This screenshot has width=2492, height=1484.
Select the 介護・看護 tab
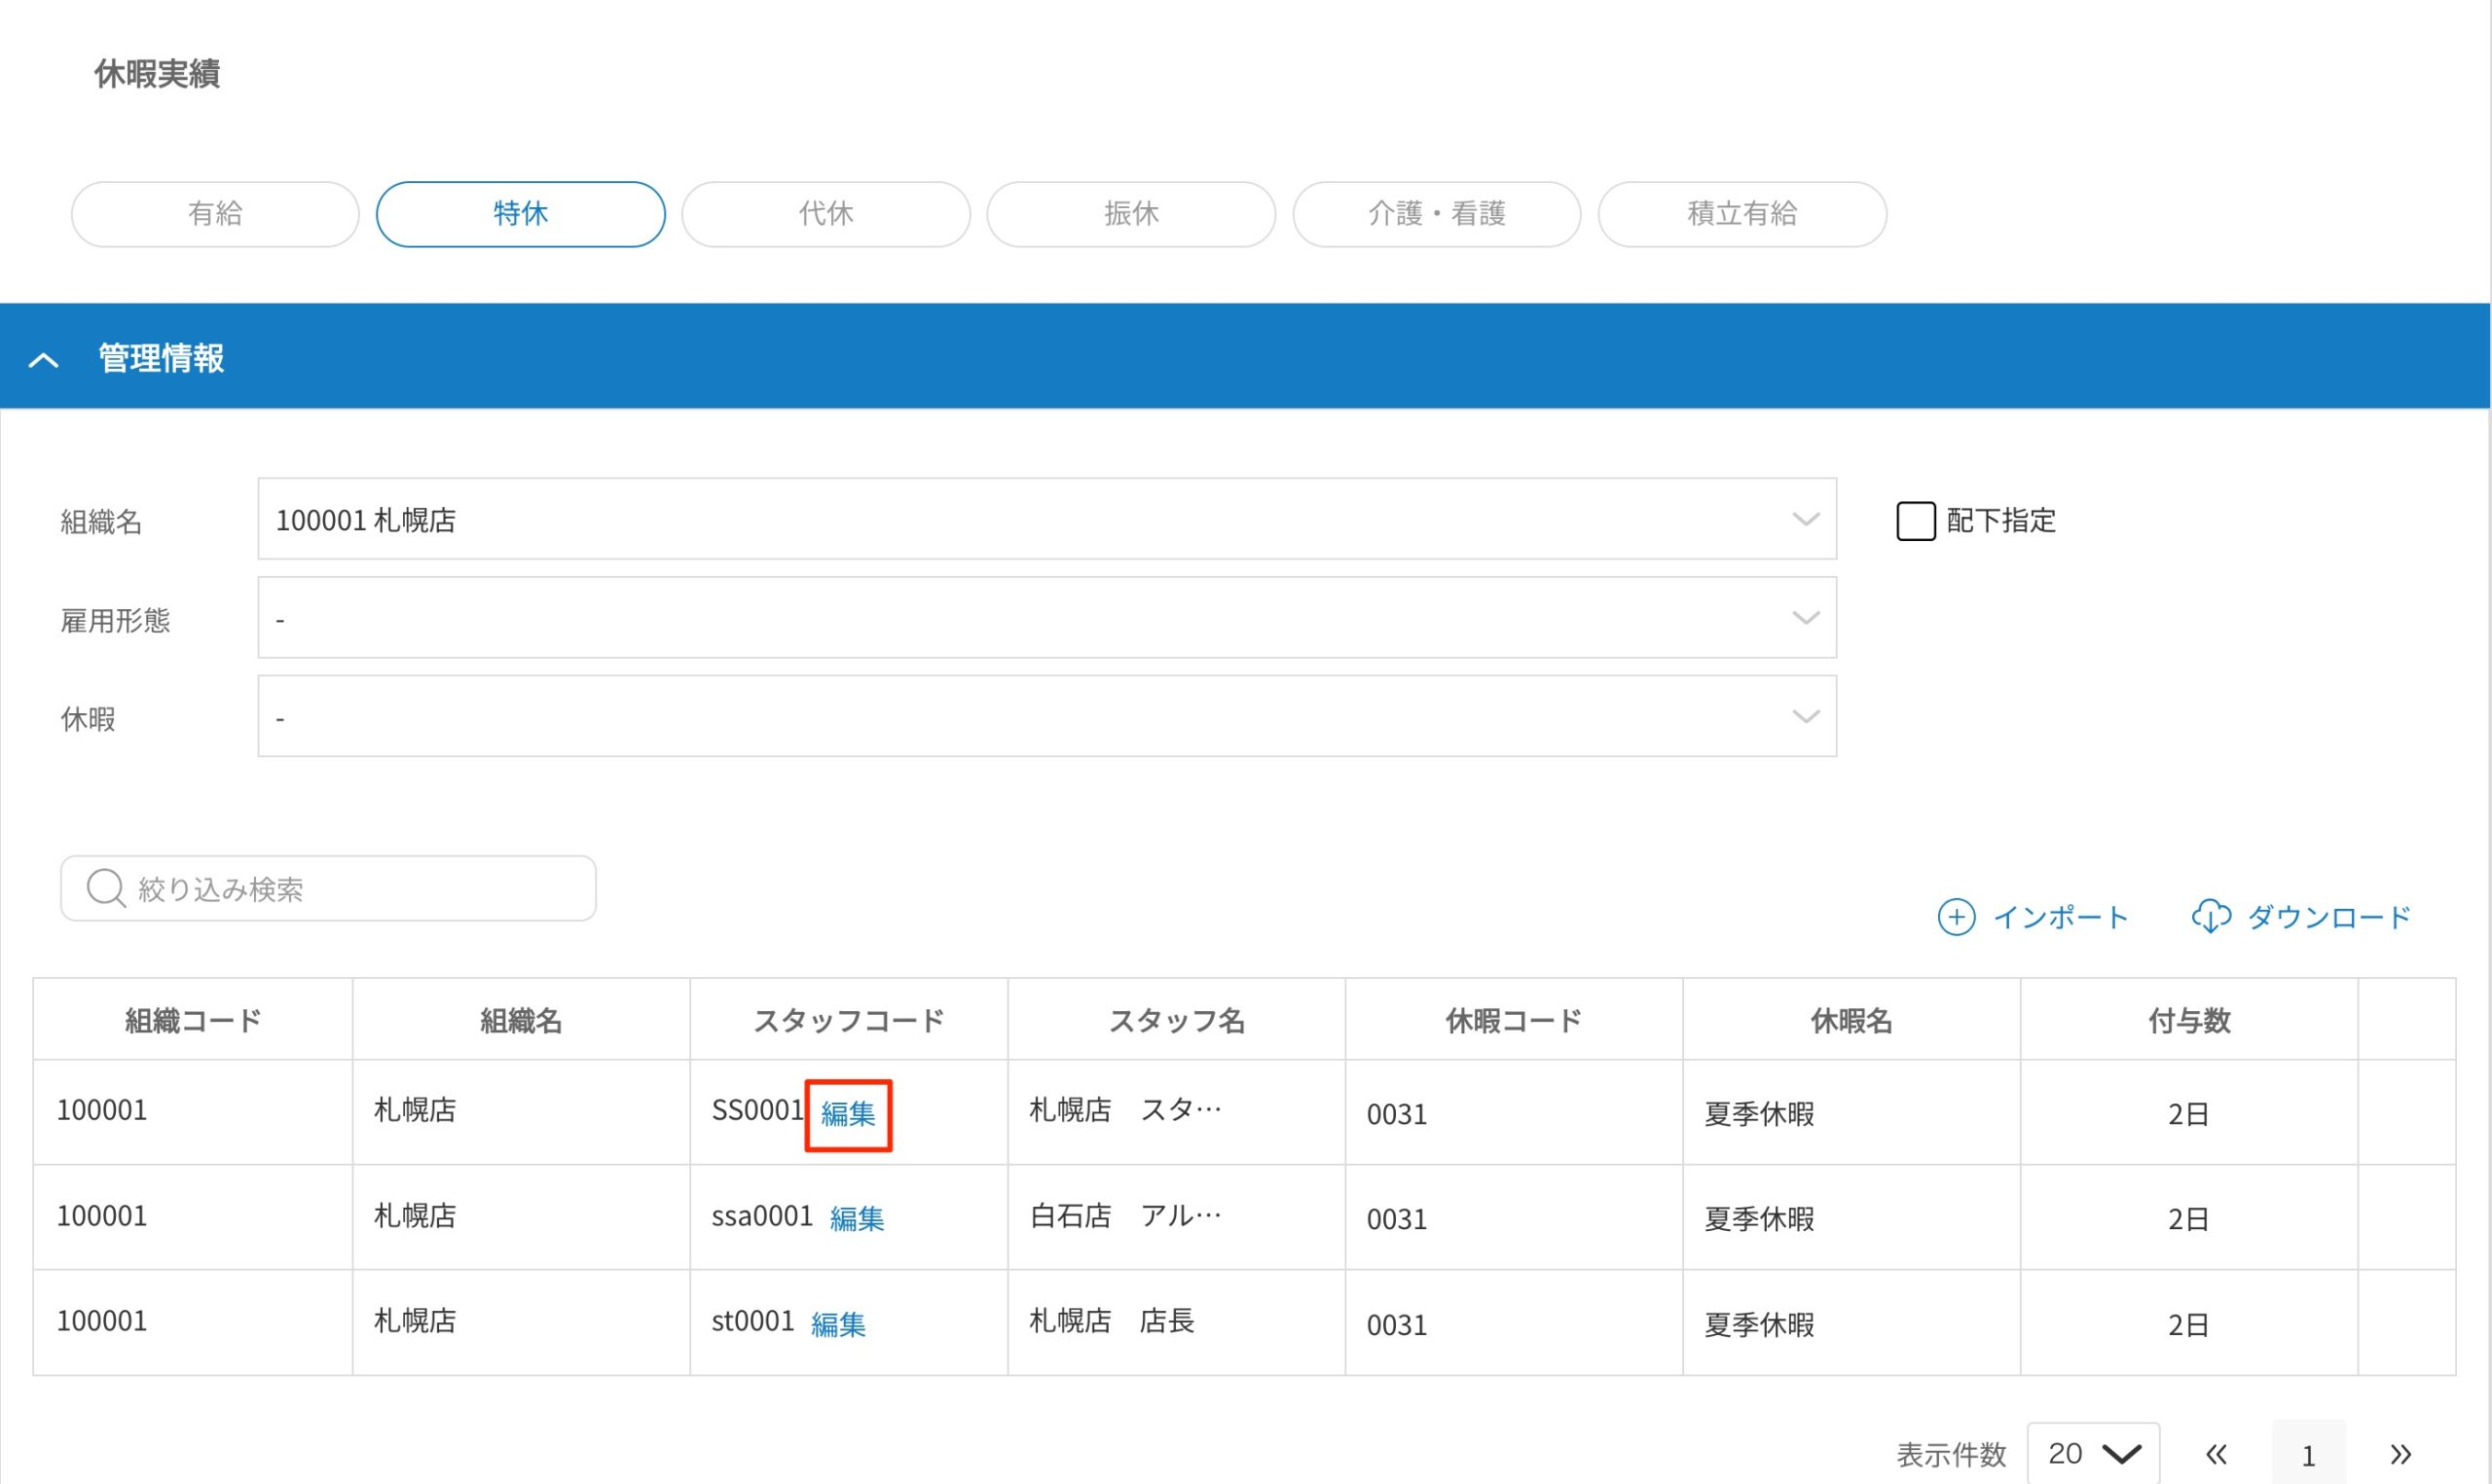click(x=1437, y=213)
